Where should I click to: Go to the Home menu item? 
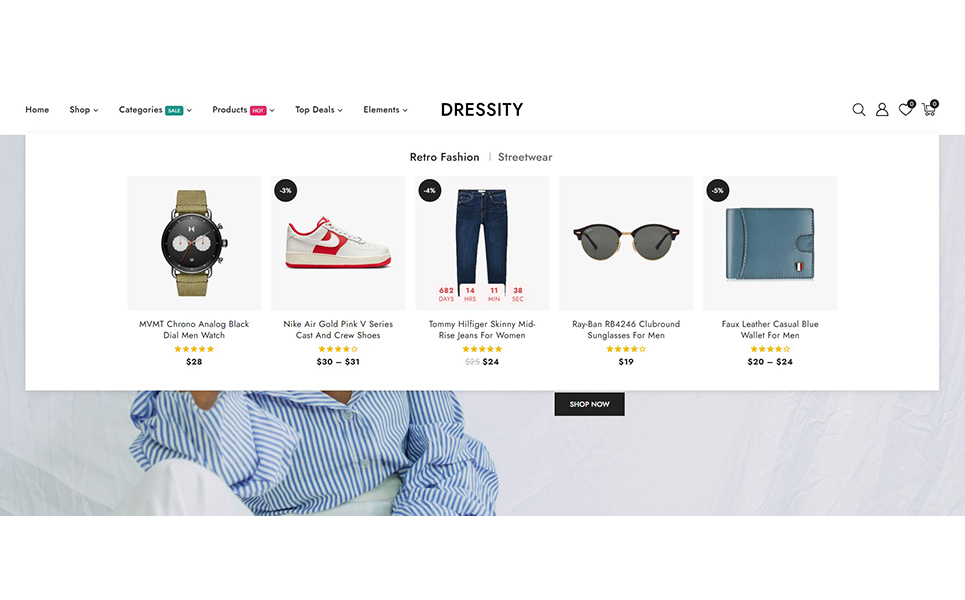point(37,110)
